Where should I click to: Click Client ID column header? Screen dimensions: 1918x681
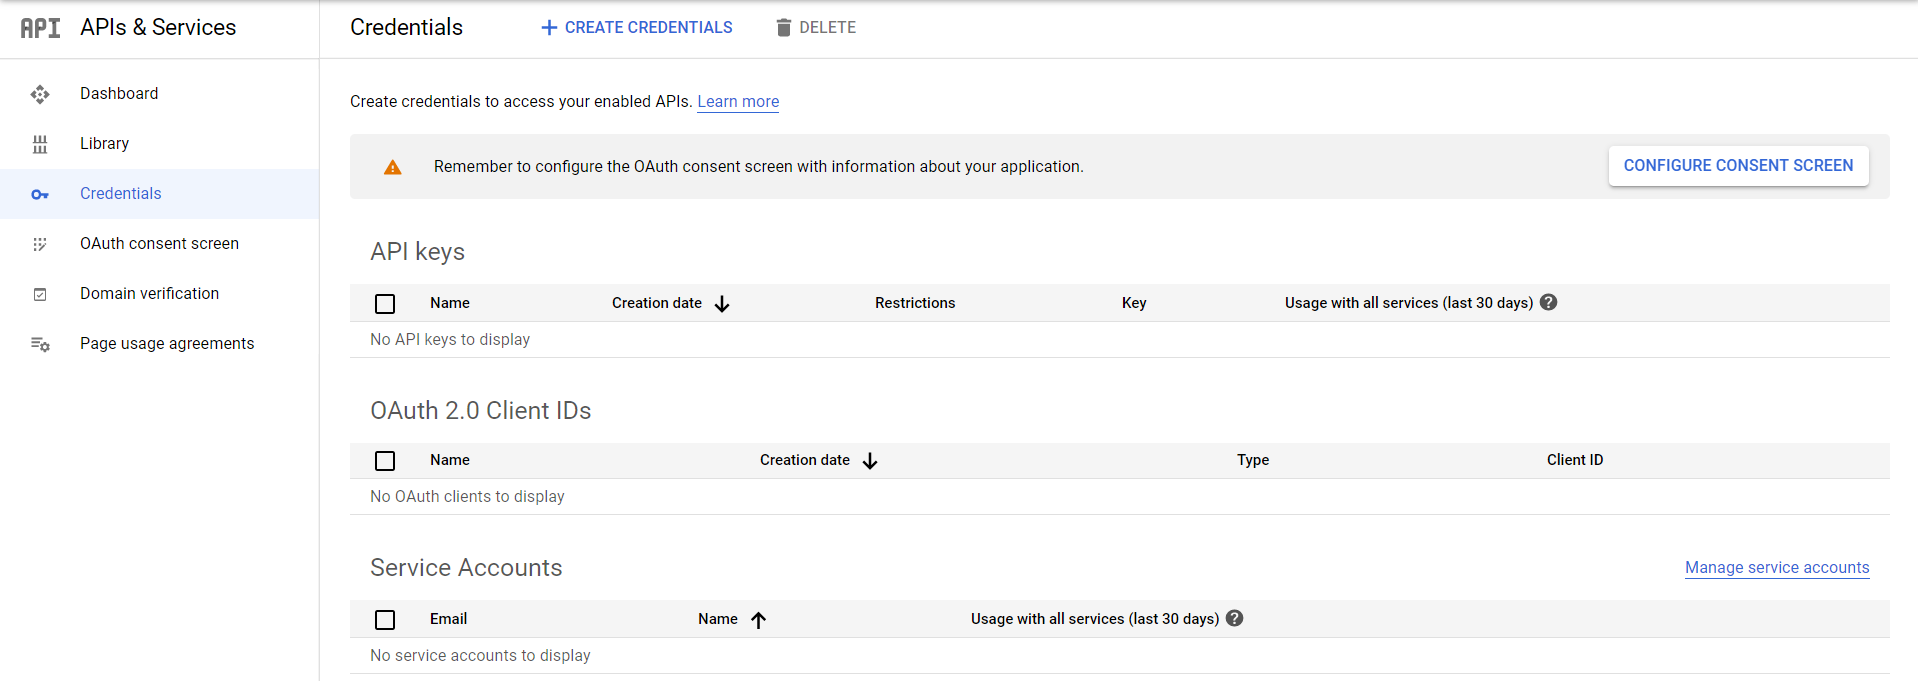tap(1575, 460)
